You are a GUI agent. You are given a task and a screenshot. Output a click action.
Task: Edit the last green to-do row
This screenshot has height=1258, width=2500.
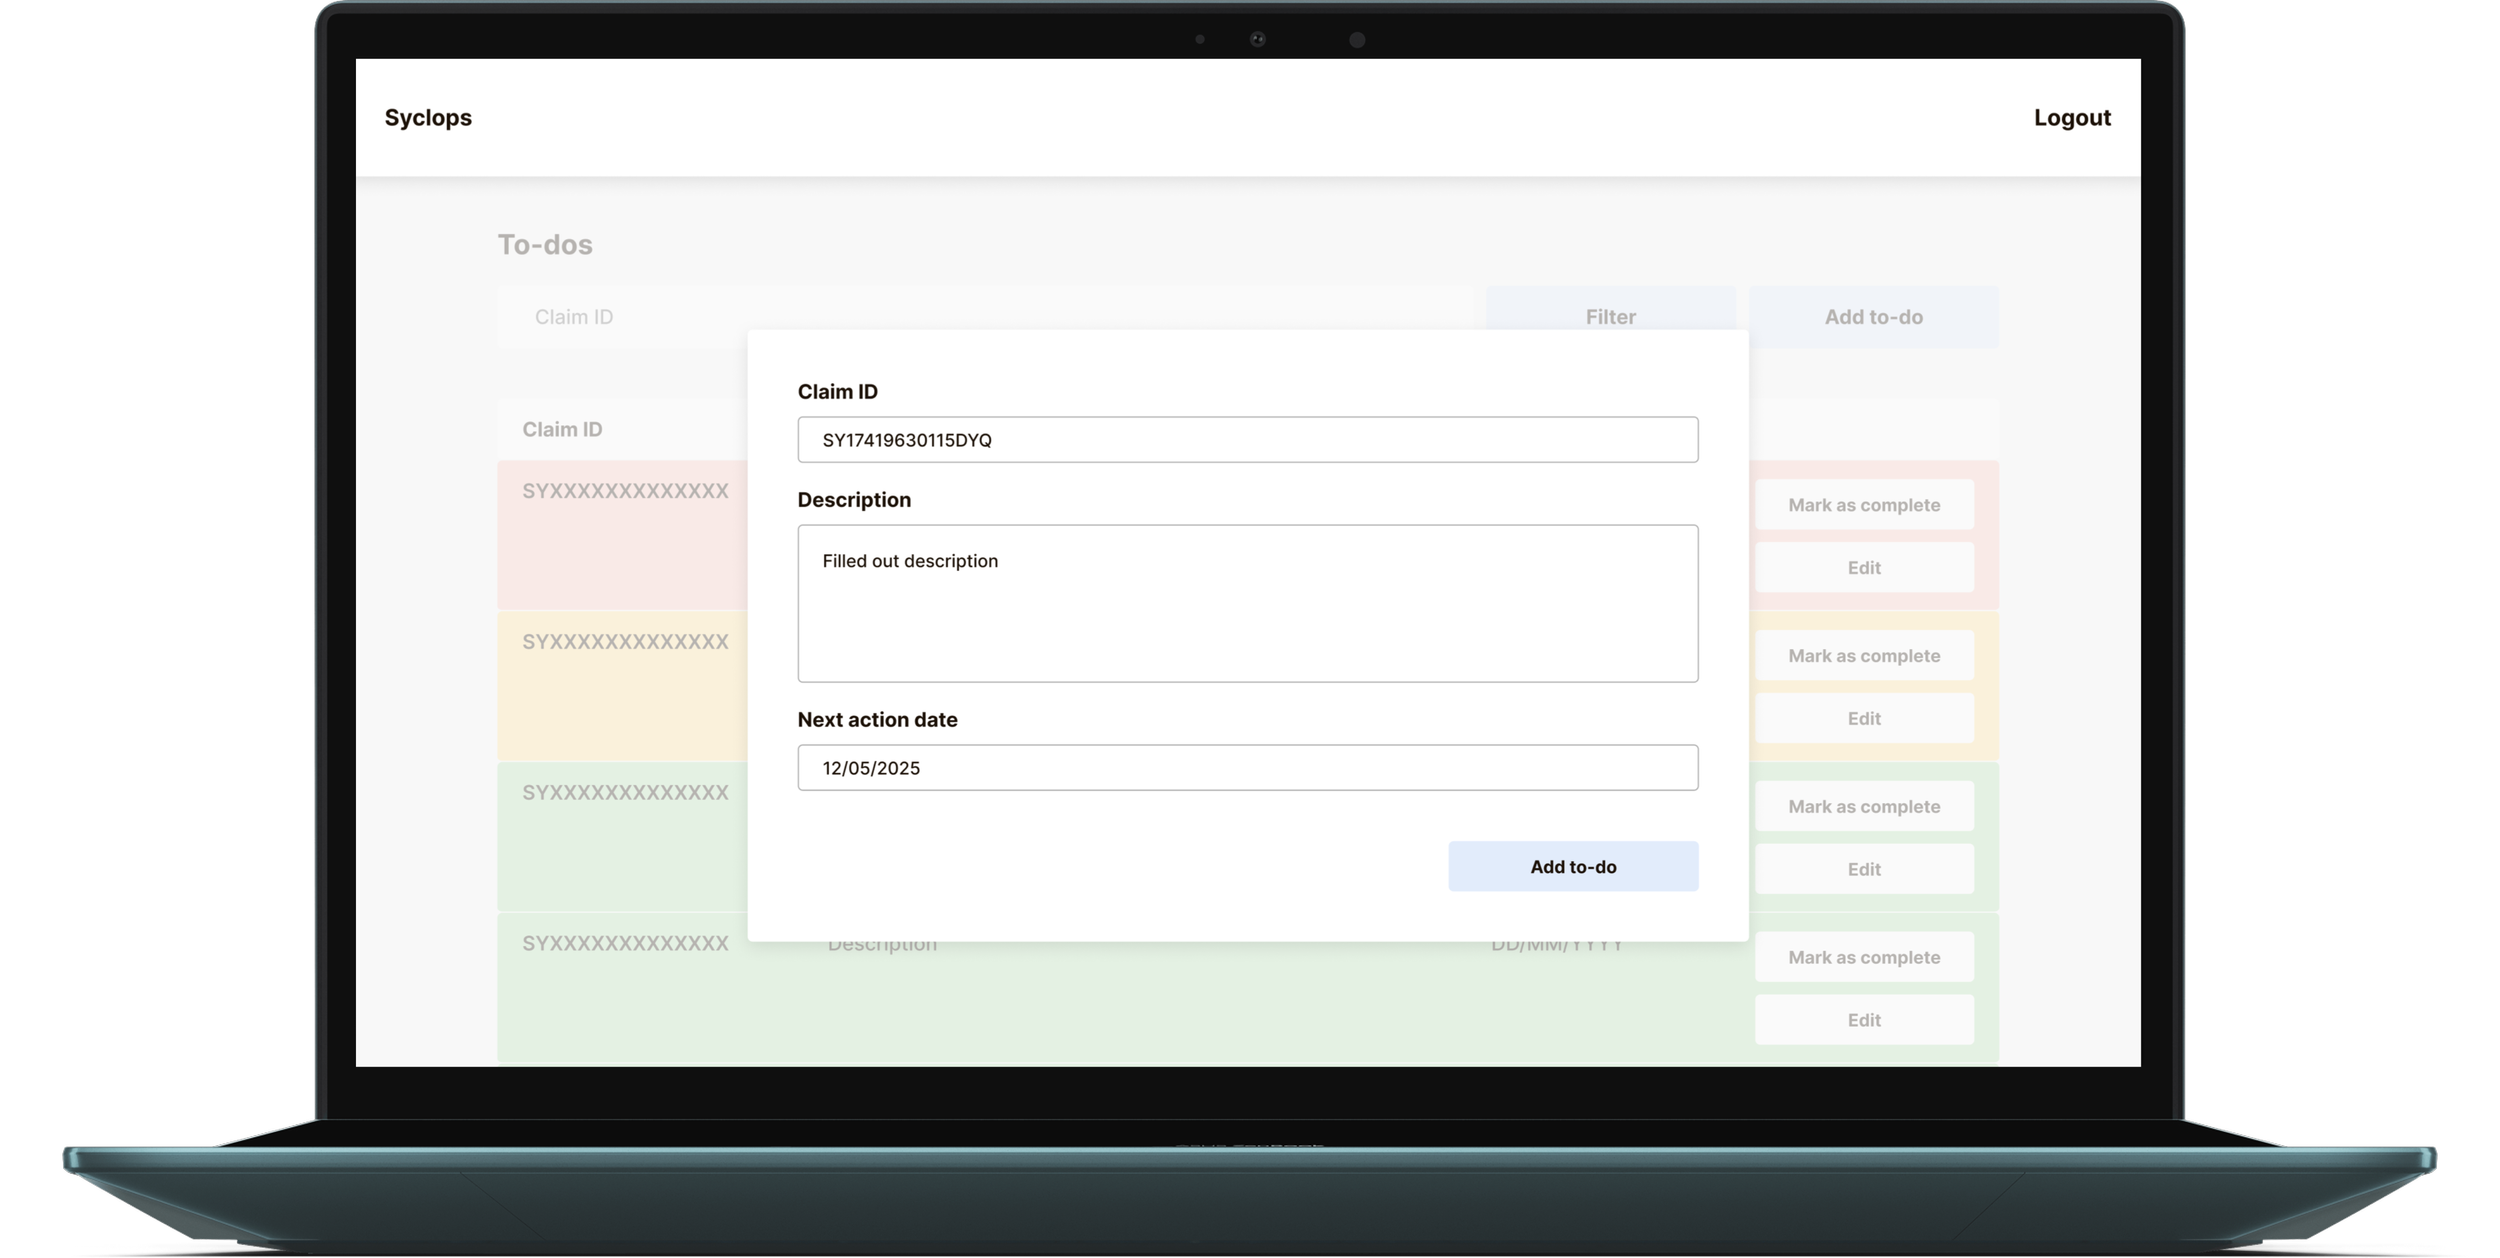pyautogui.click(x=1863, y=1020)
